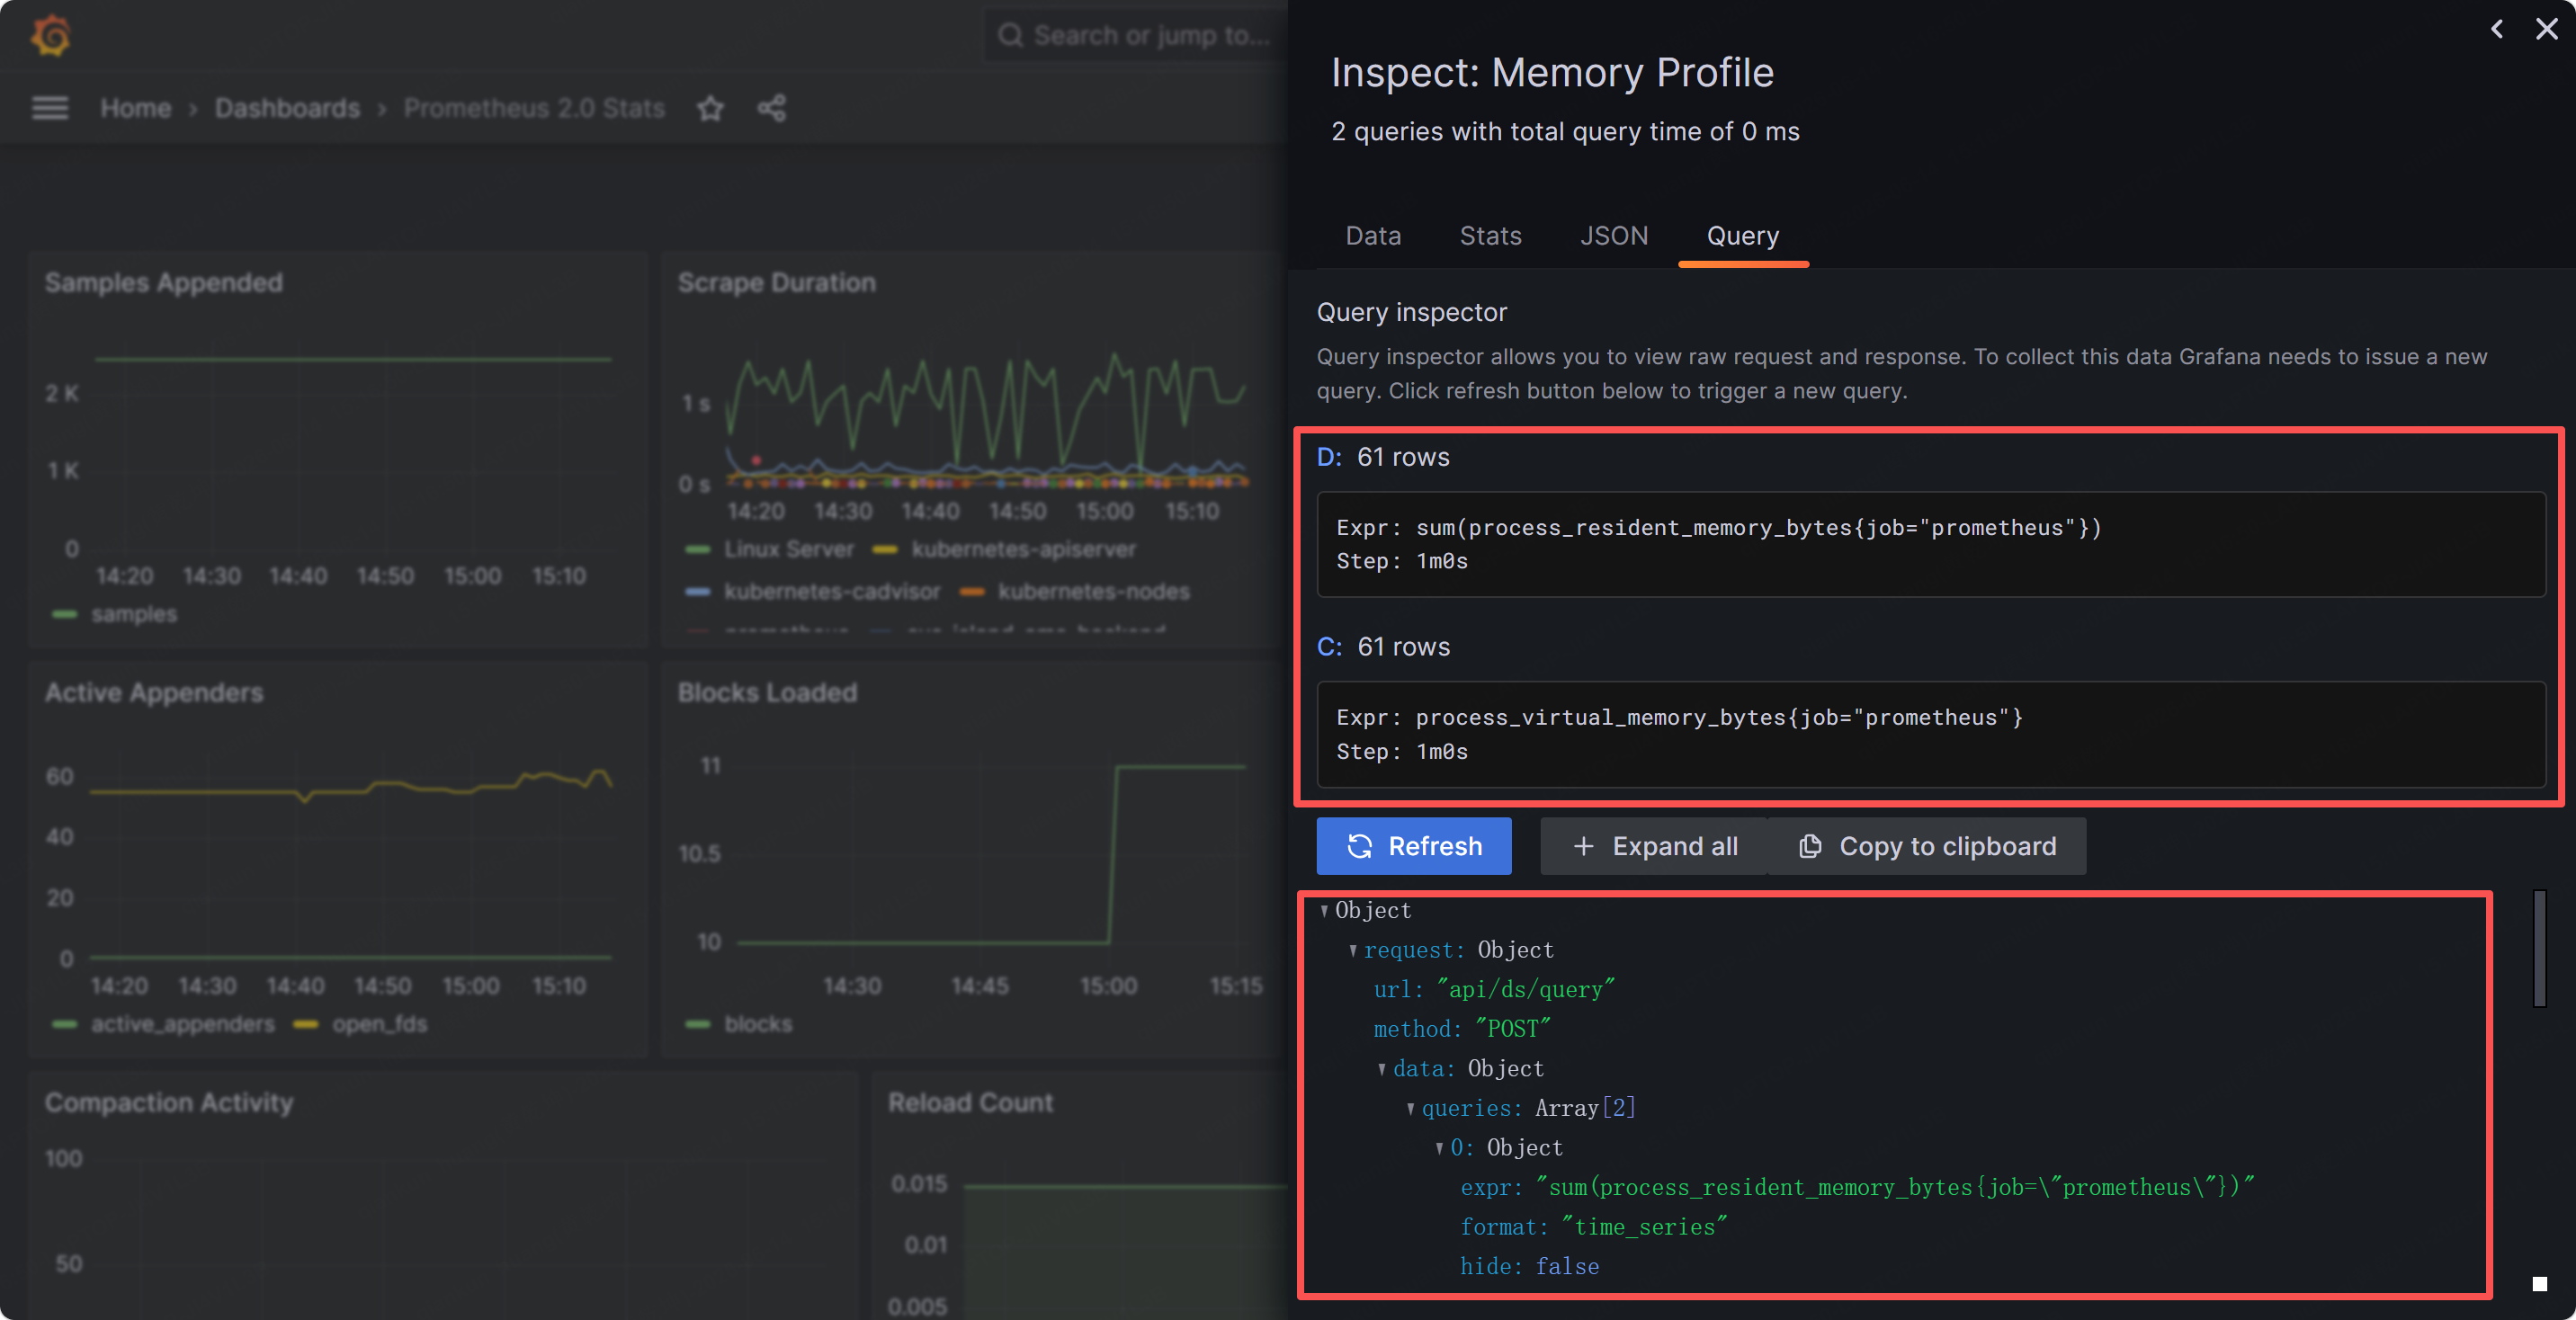Click Prometheus 2.0 Stats breadcrumb

tap(534, 108)
